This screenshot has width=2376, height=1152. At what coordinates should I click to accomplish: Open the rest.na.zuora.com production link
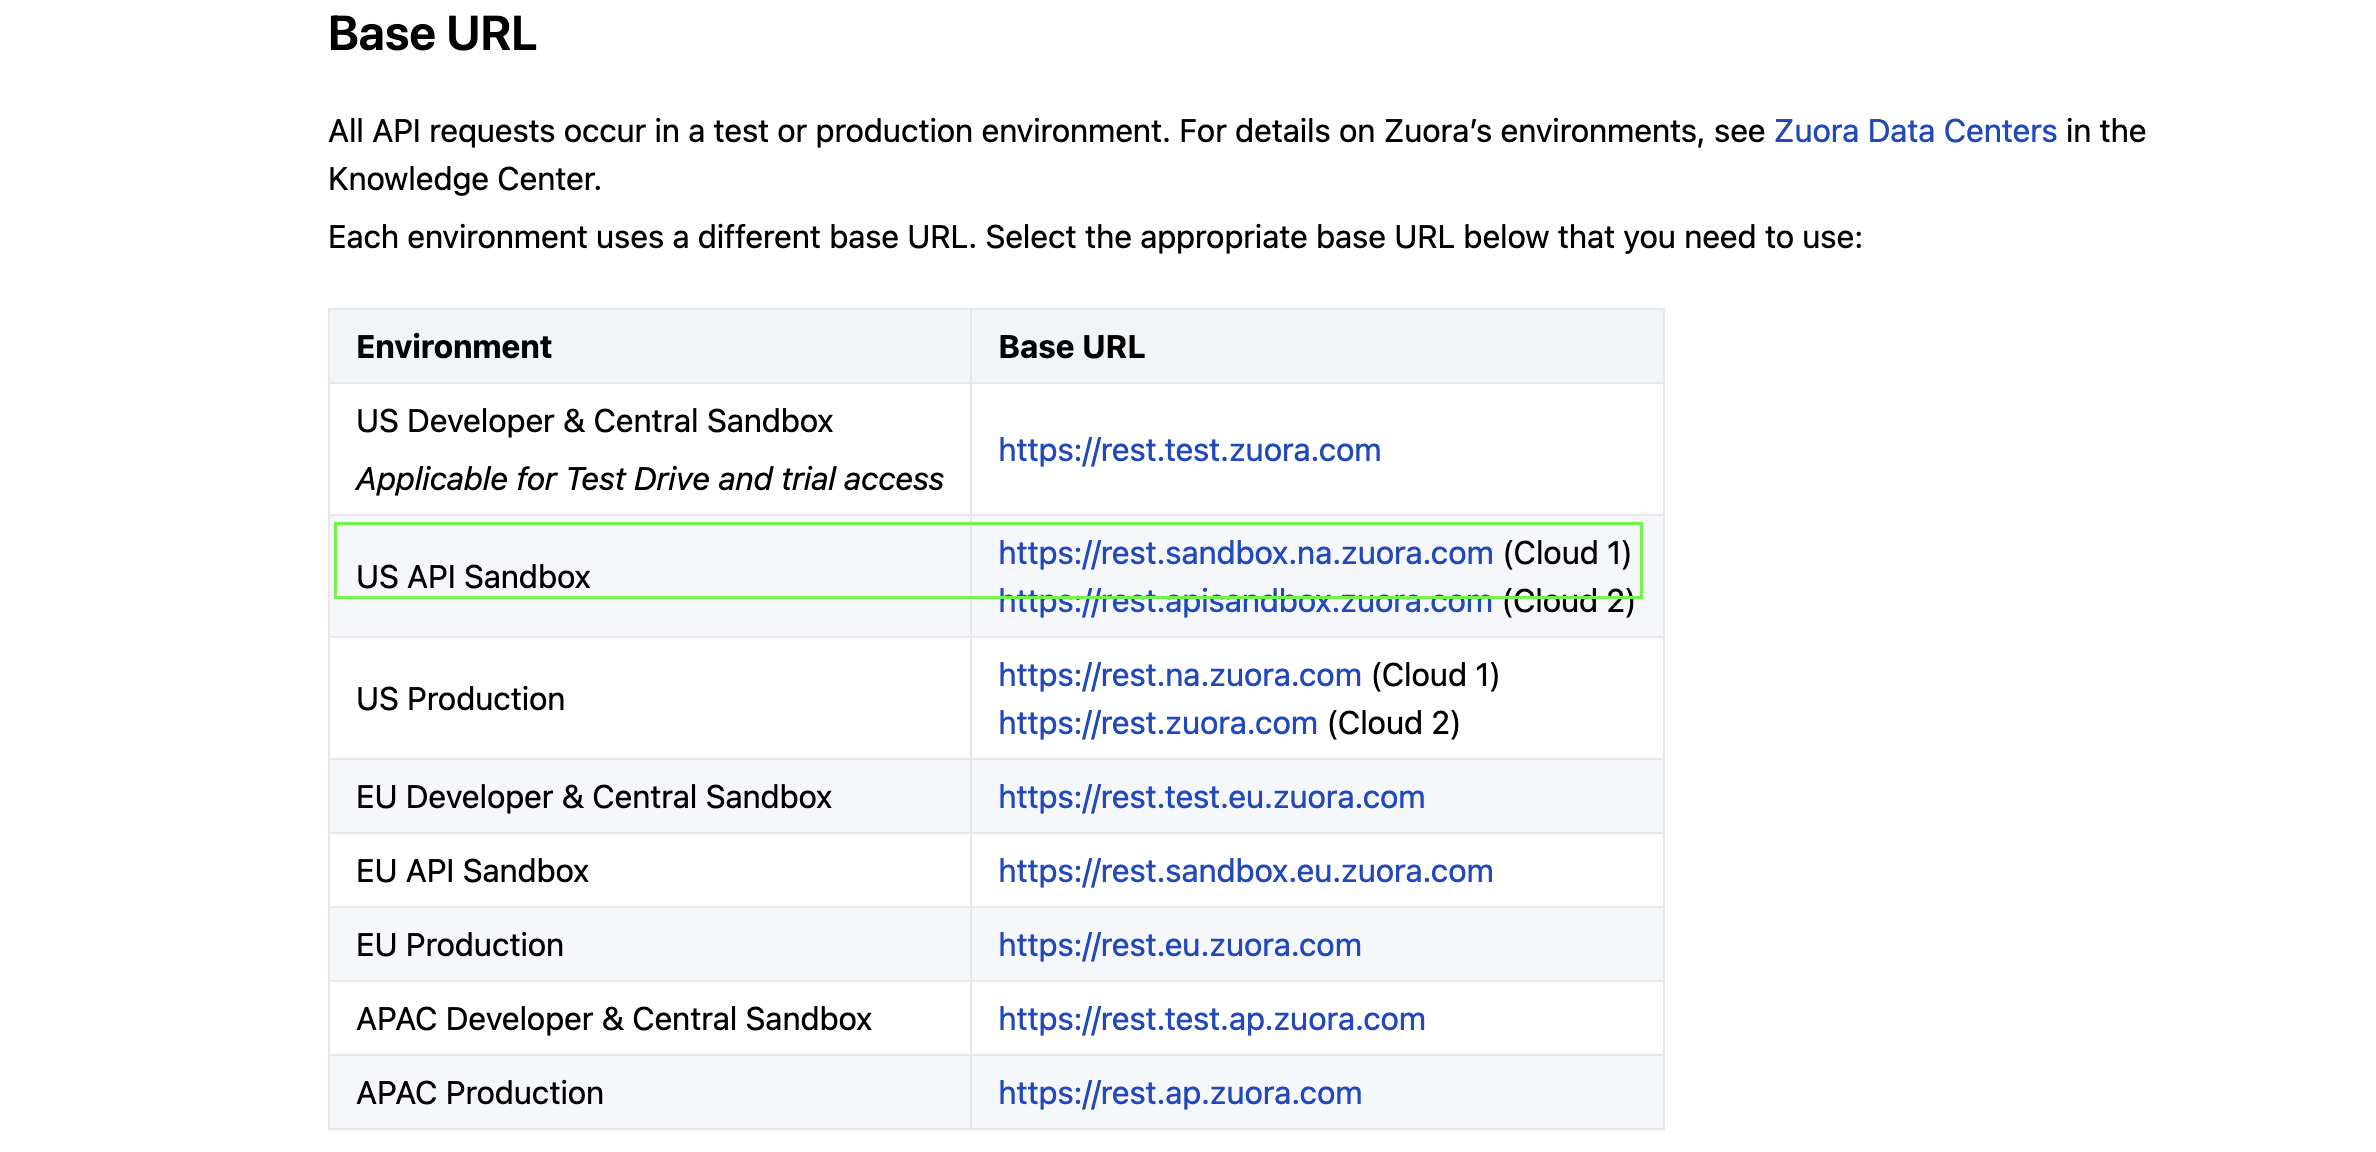pos(1179,675)
